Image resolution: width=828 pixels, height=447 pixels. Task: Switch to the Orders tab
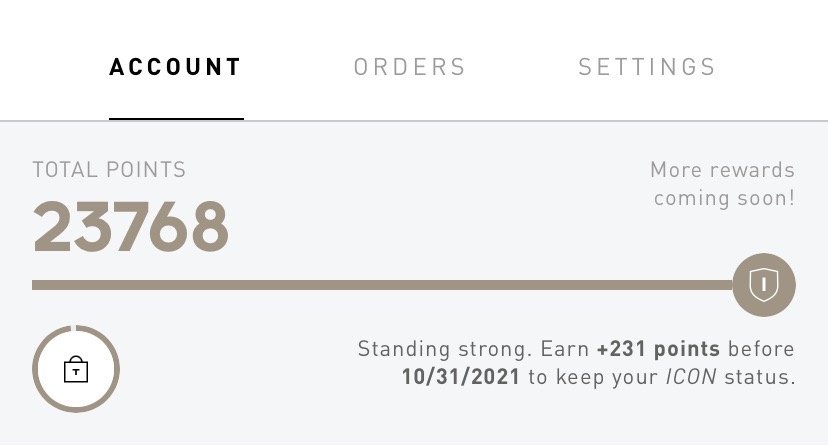pyautogui.click(x=410, y=68)
